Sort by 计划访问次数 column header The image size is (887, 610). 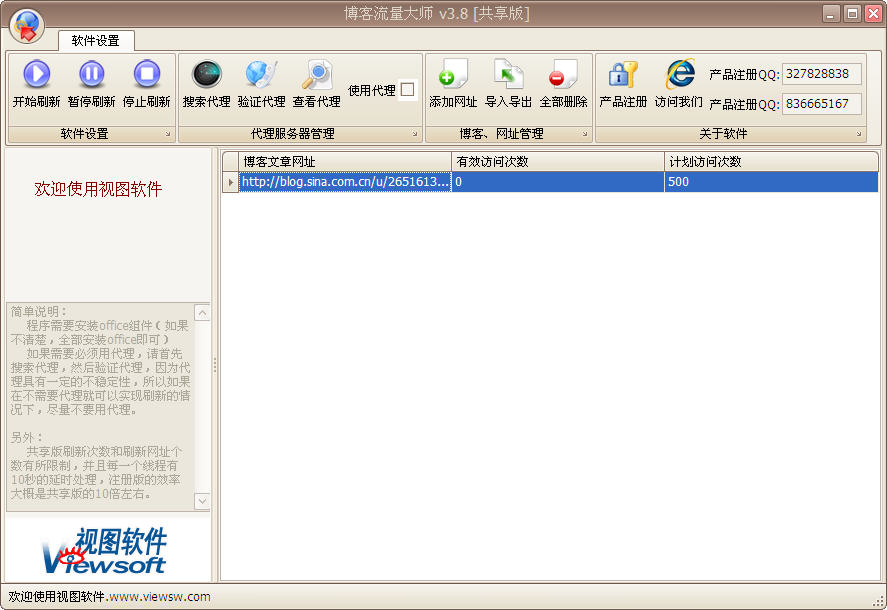click(x=772, y=162)
